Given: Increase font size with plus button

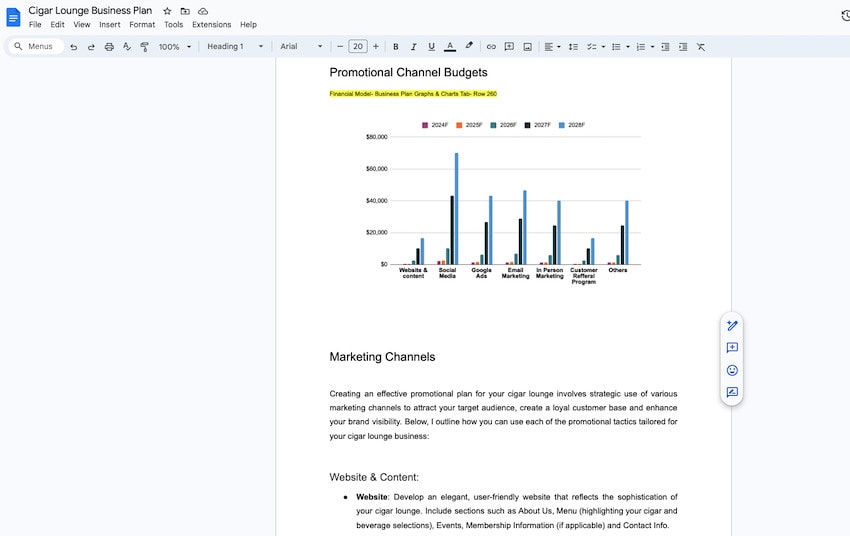Looking at the screenshot, I should [x=376, y=47].
